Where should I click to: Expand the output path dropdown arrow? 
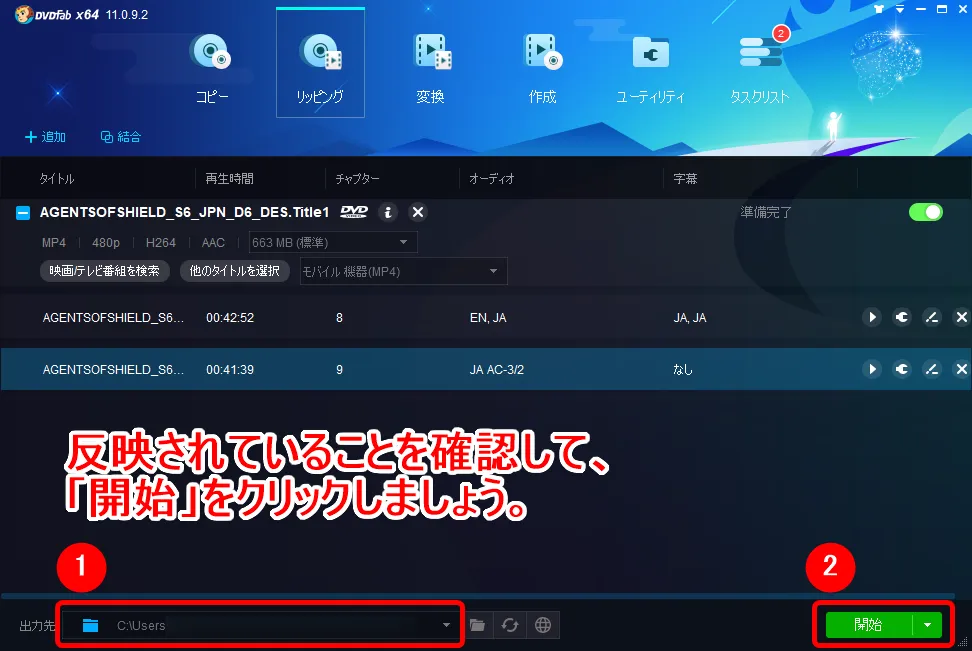point(446,625)
